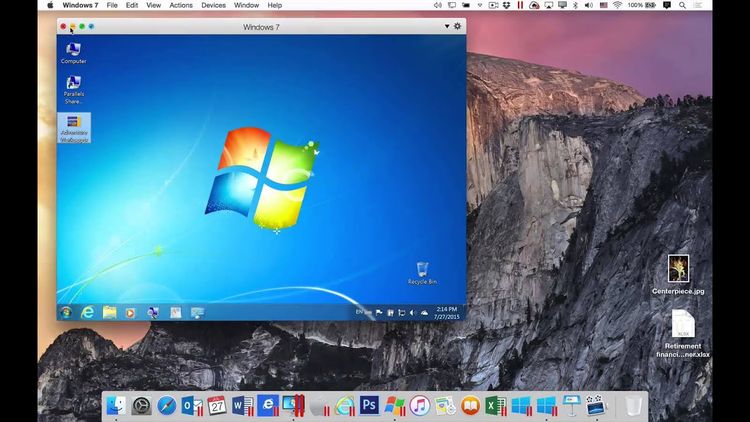This screenshot has height=422, width=750.
Task: Open Spotlight search magnifier
Action: 682,5
